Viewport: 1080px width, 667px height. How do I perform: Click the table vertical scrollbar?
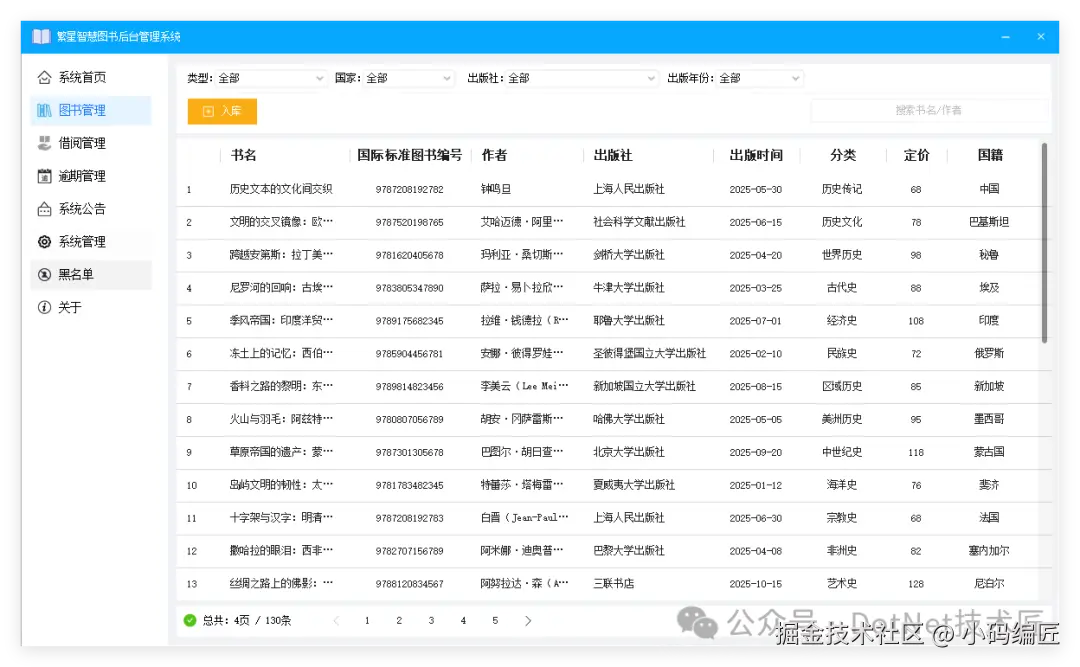[1044, 243]
